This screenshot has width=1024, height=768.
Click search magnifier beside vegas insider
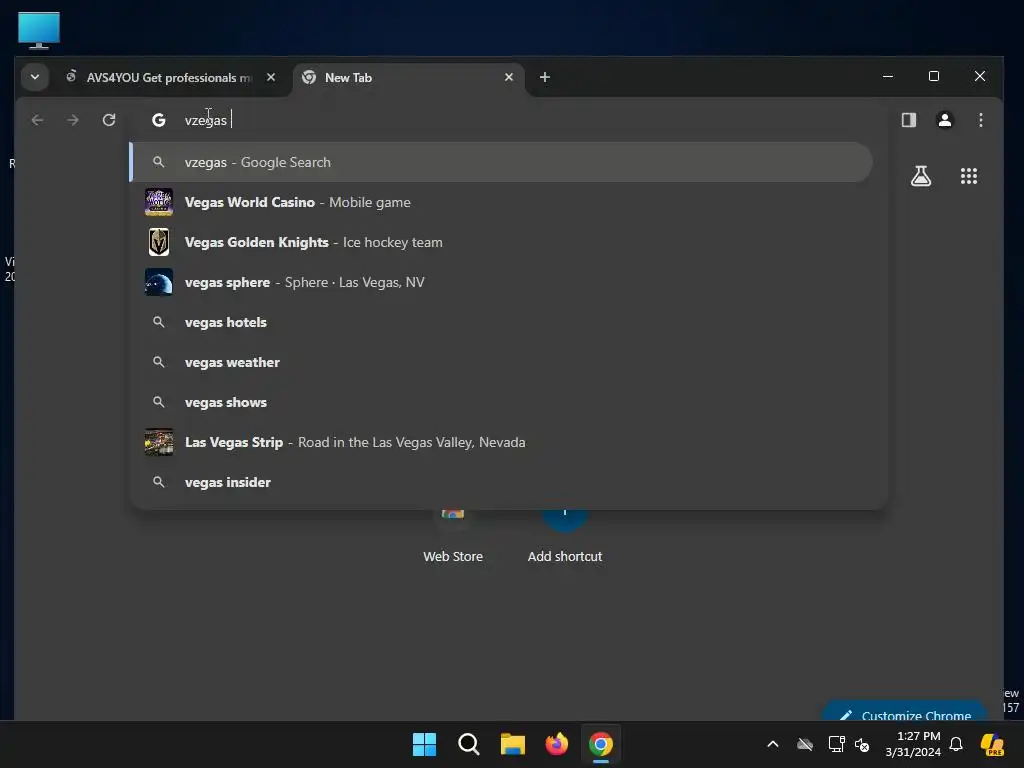pyautogui.click(x=159, y=482)
